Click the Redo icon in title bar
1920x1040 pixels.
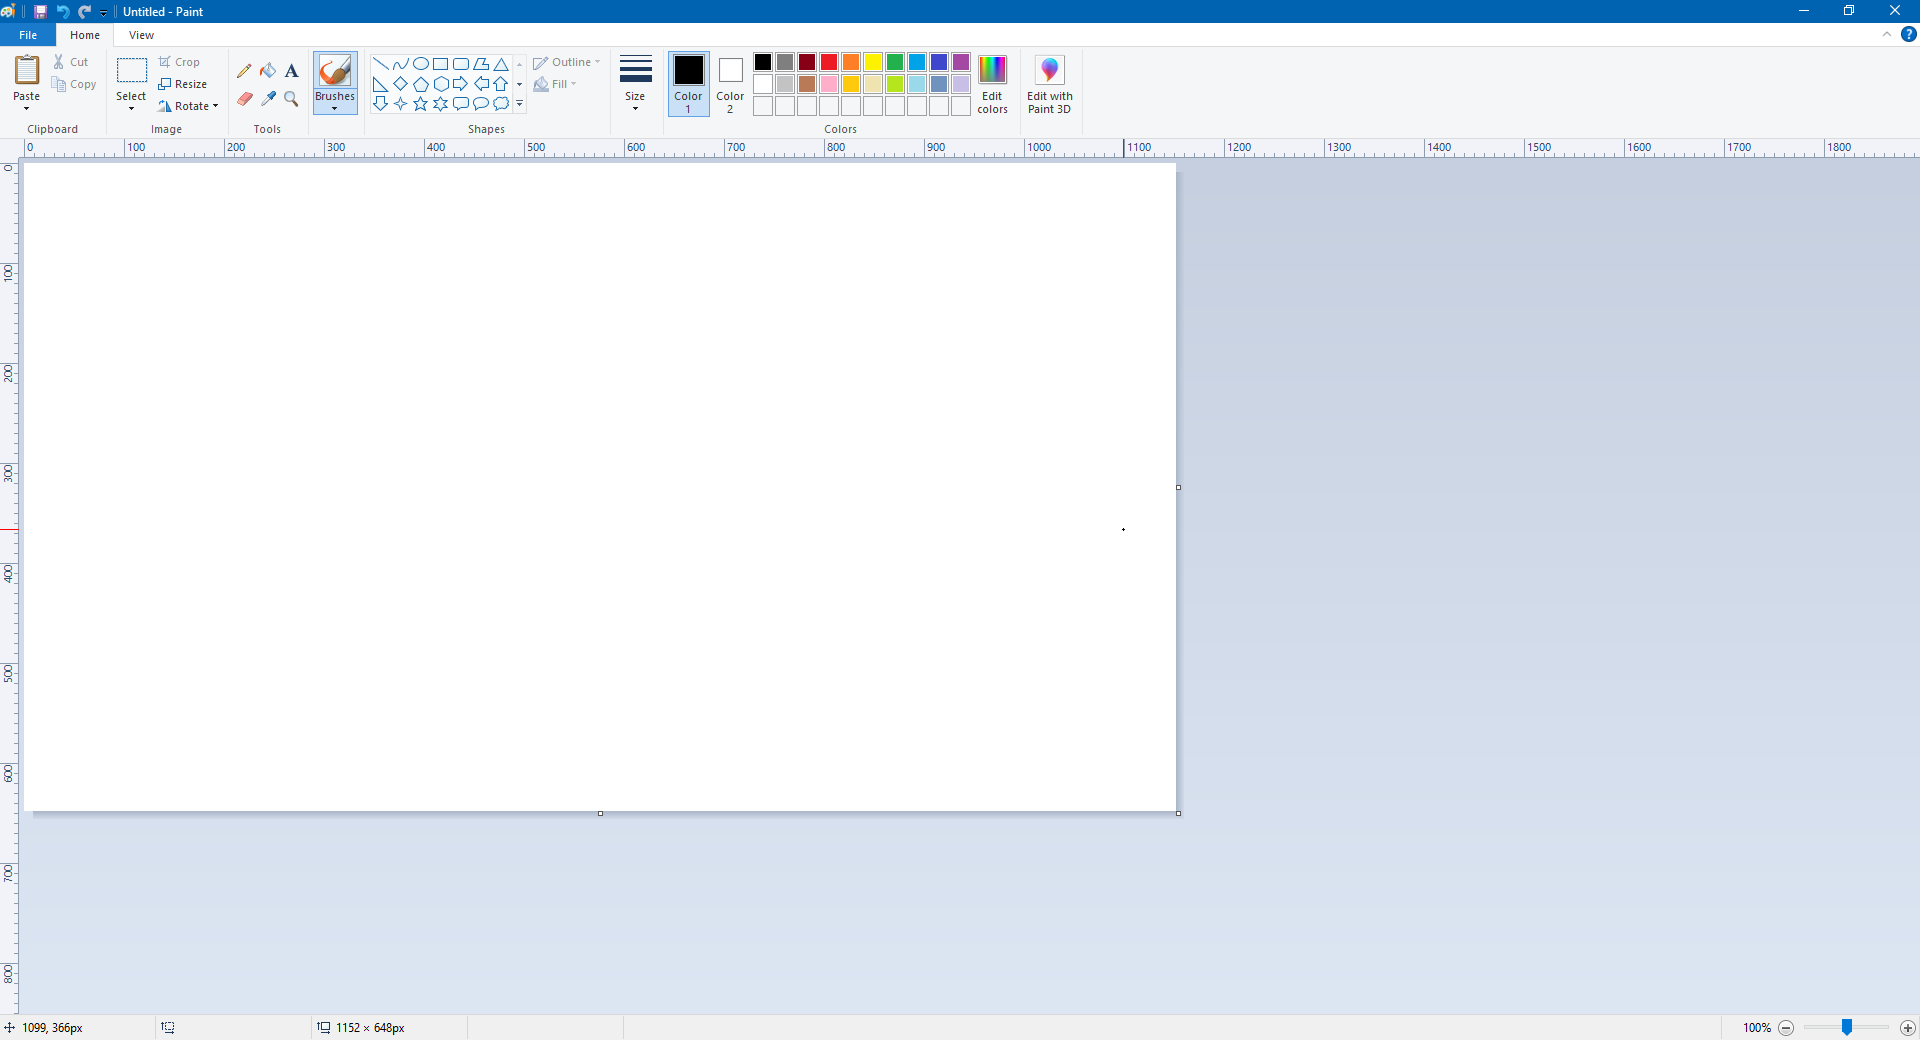84,12
